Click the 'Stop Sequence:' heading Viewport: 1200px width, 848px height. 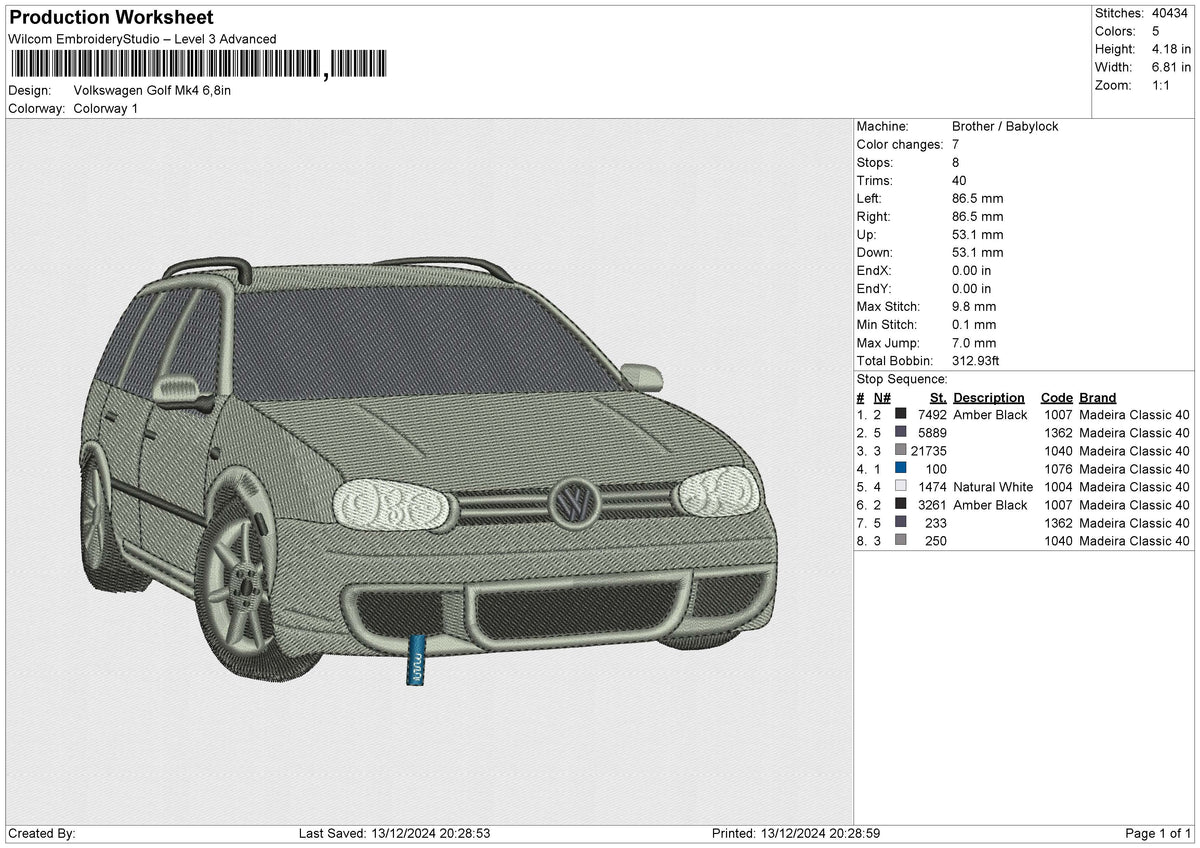click(x=902, y=379)
